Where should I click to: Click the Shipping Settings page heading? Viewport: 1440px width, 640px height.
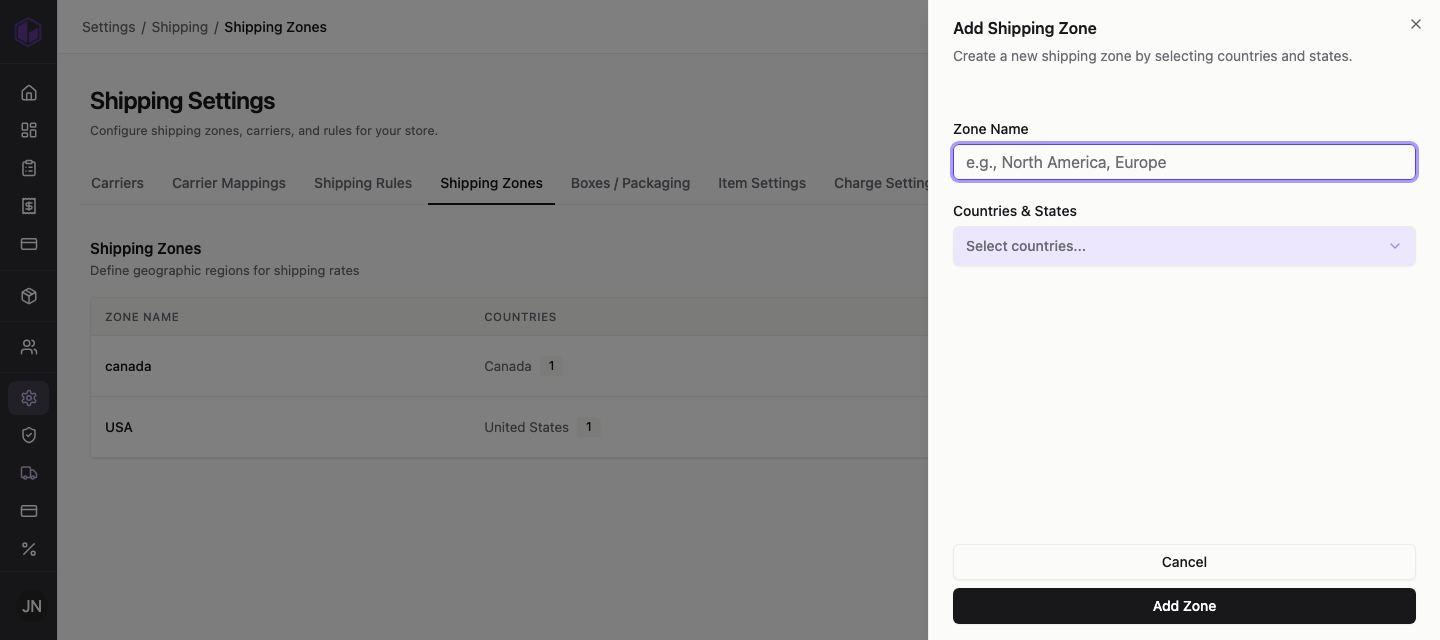(183, 101)
